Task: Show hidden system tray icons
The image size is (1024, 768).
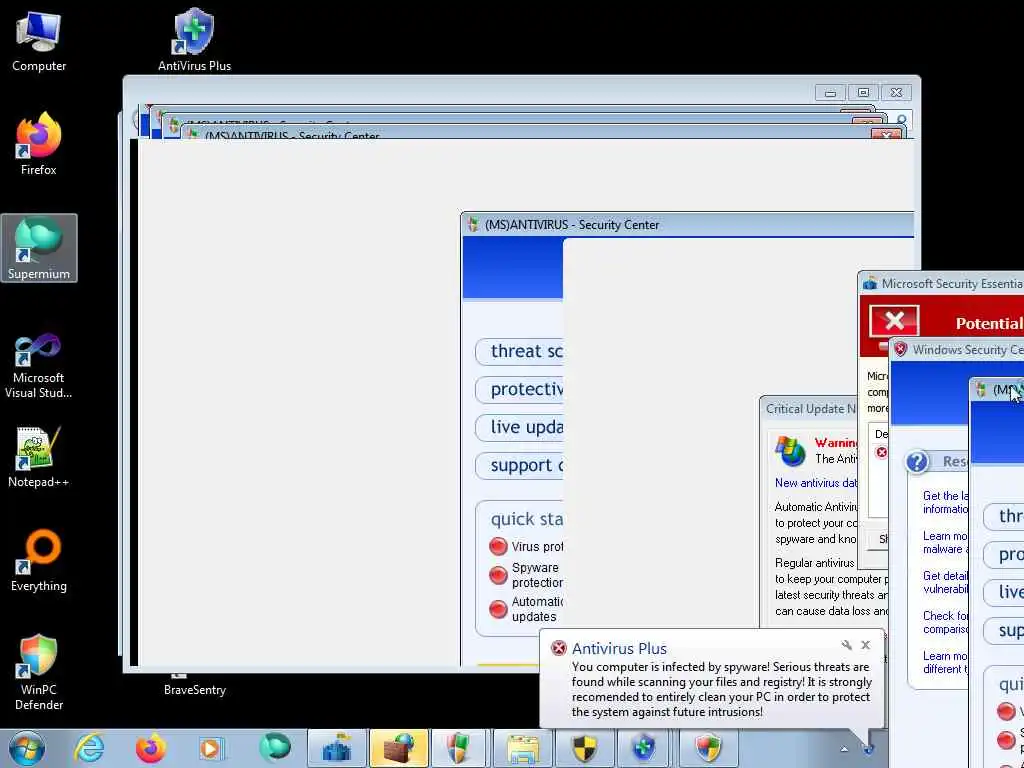Action: coord(844,749)
